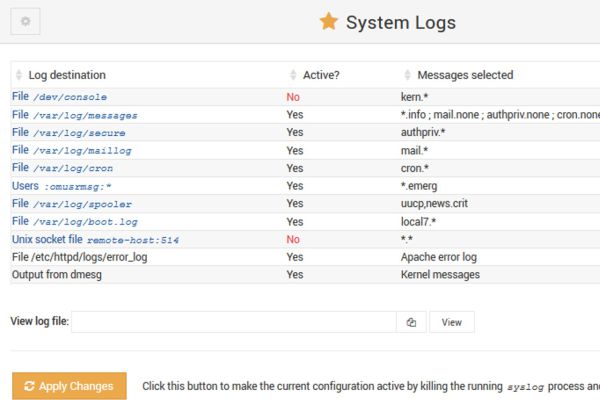Viewport: 600px width, 400px height.
Task: Open File /var/log/boot.log log destination
Action: tap(75, 222)
